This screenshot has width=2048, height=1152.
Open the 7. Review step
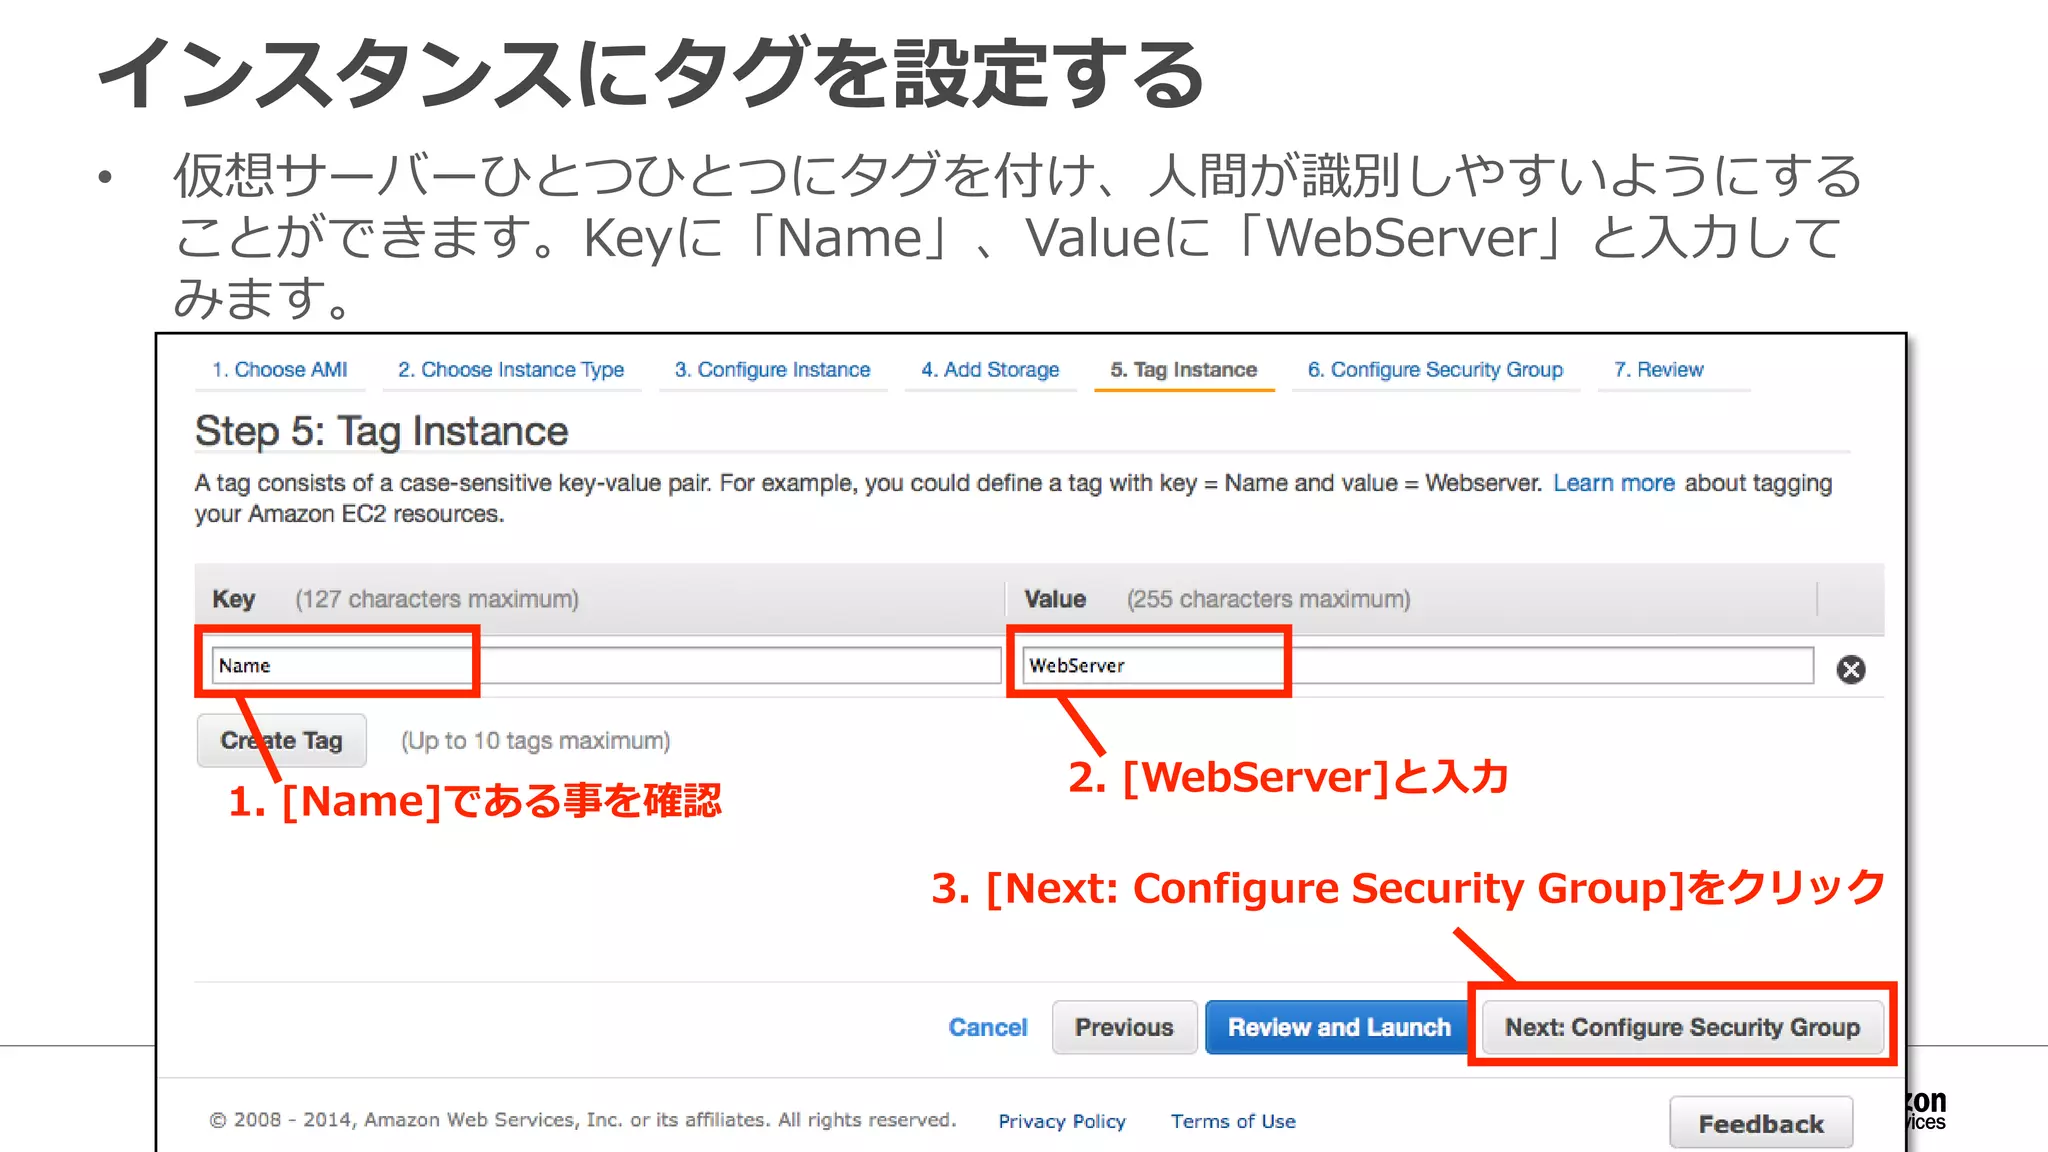[1658, 370]
